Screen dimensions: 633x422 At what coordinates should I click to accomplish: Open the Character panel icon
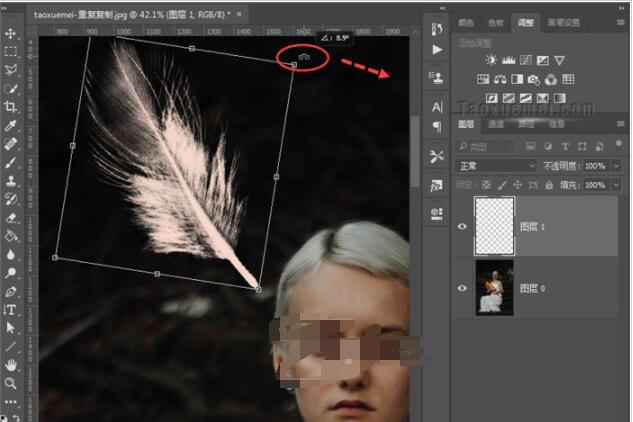437,107
